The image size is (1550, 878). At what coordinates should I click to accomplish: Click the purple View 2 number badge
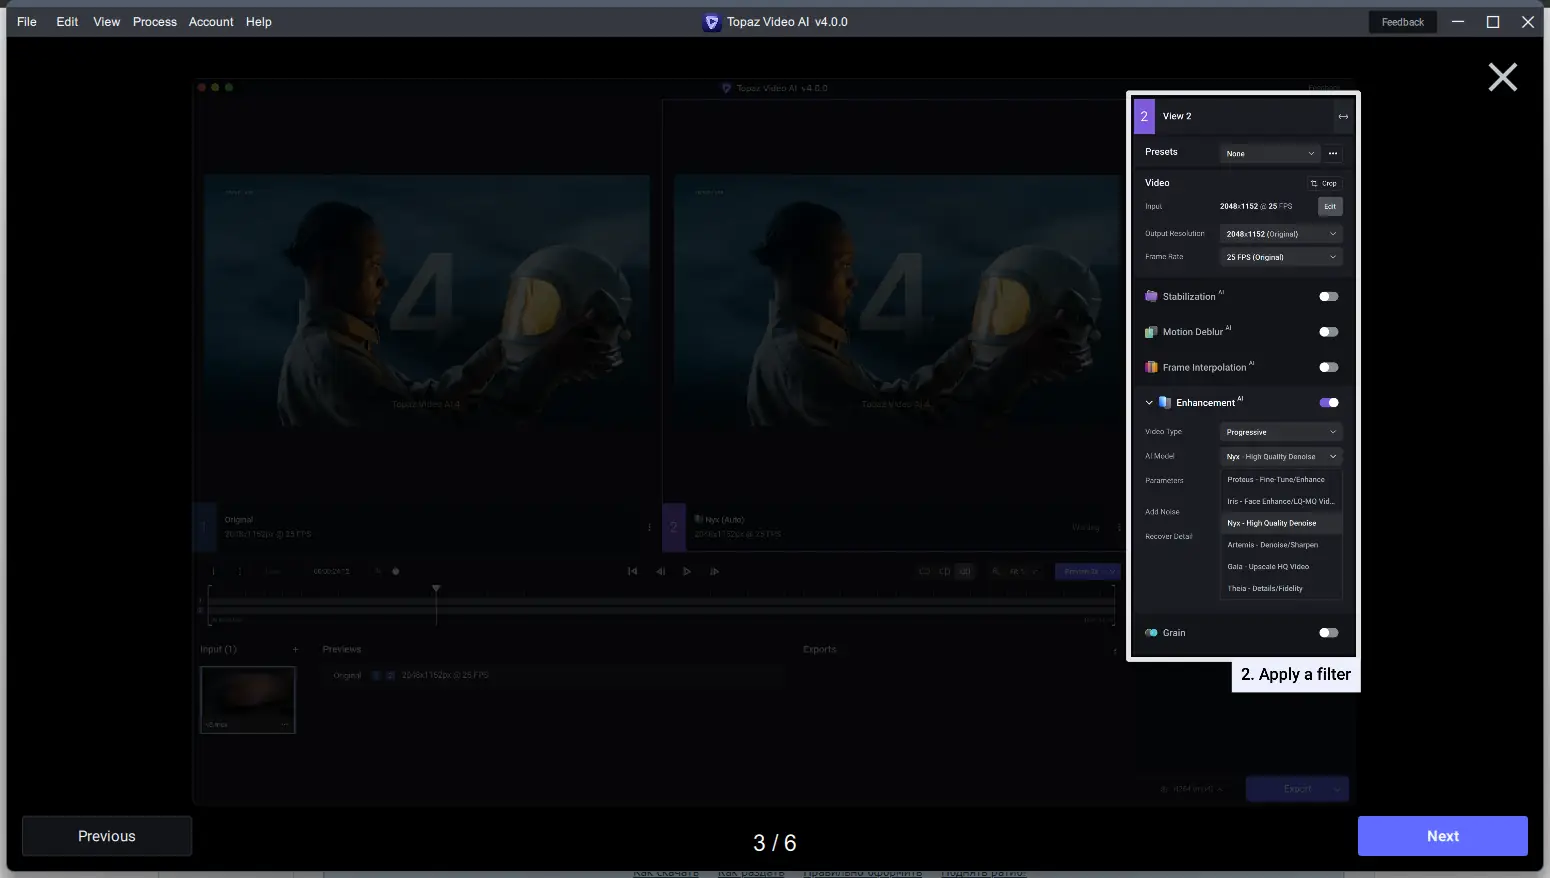pos(1144,116)
